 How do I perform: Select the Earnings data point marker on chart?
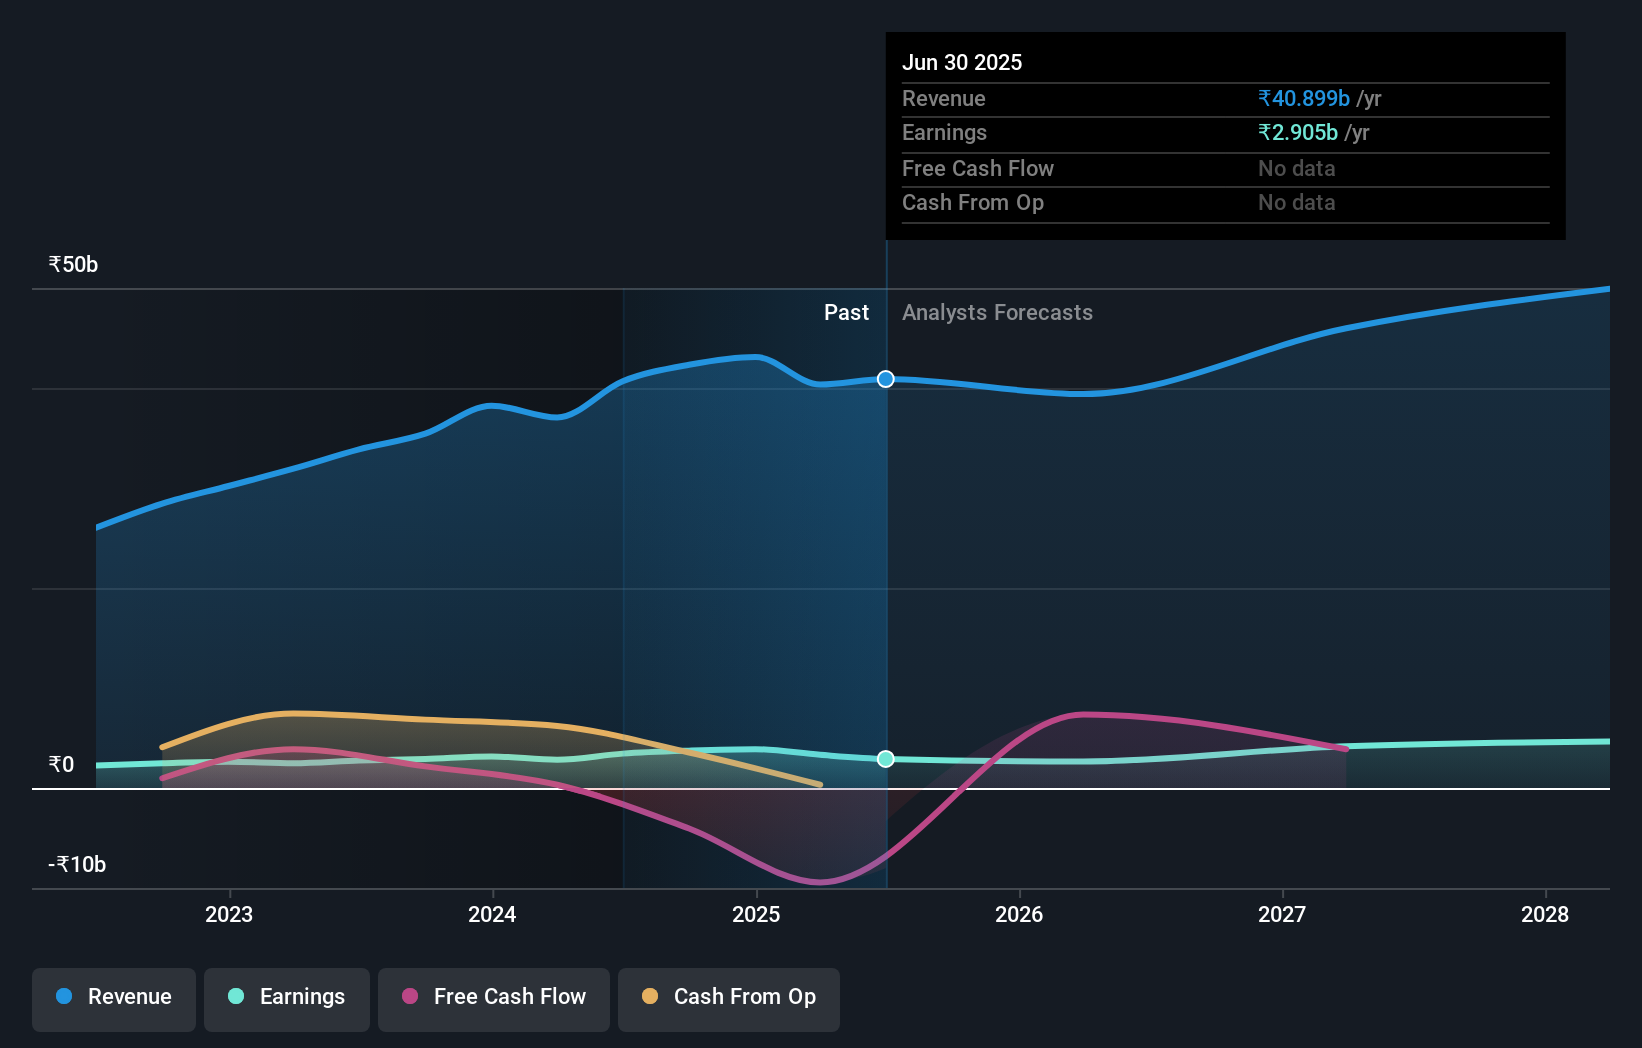885,759
